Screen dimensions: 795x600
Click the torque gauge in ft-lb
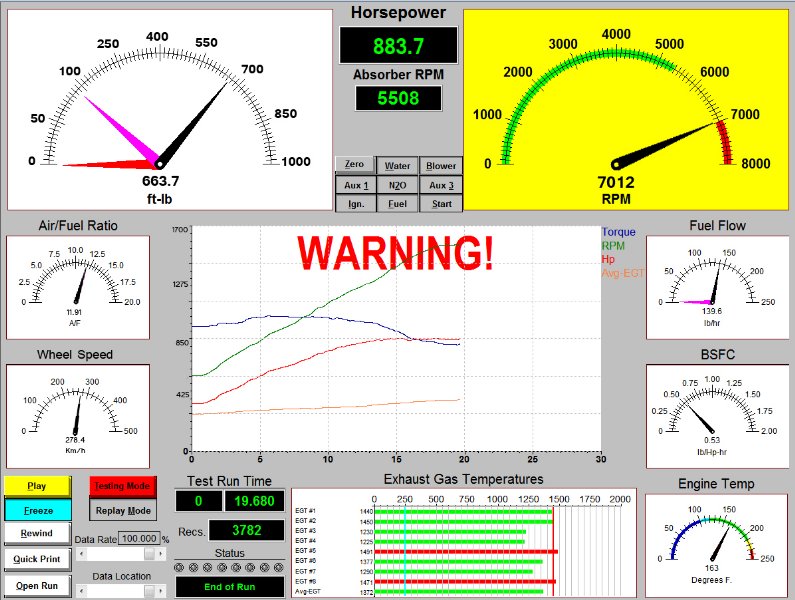[x=169, y=109]
